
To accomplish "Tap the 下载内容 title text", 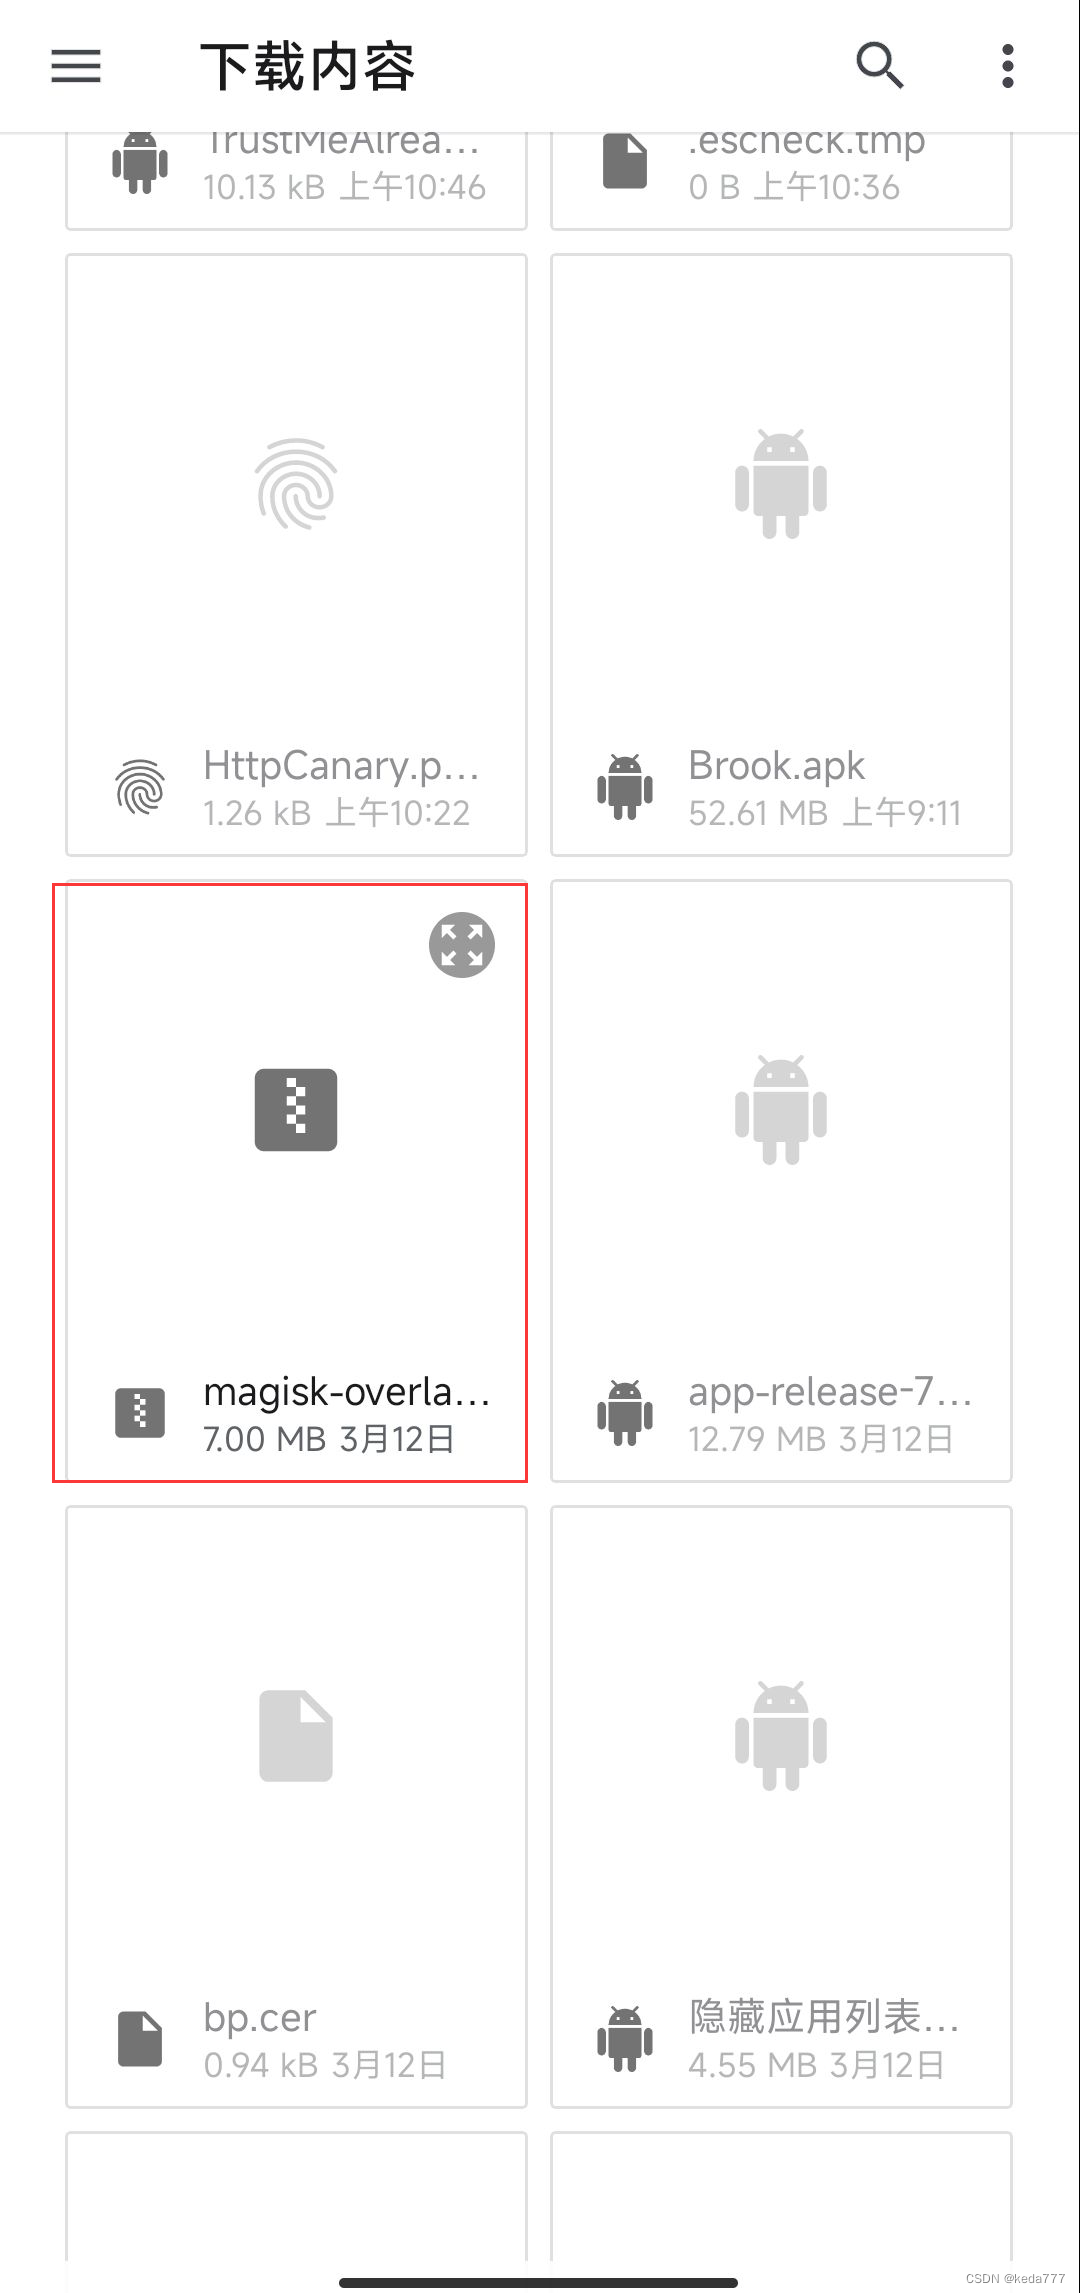I will point(307,67).
